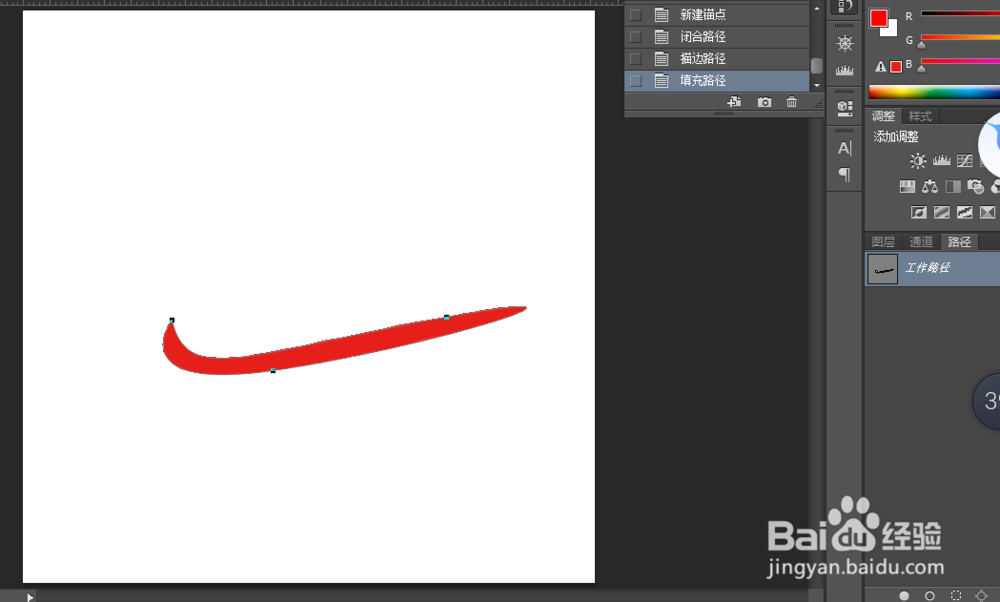The height and width of the screenshot is (602, 1000).
Task: Click the bottom anchor point on swoosh path
Action: [273, 371]
